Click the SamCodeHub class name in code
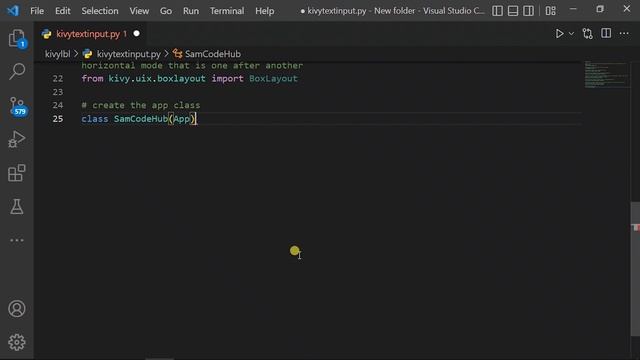 141,119
